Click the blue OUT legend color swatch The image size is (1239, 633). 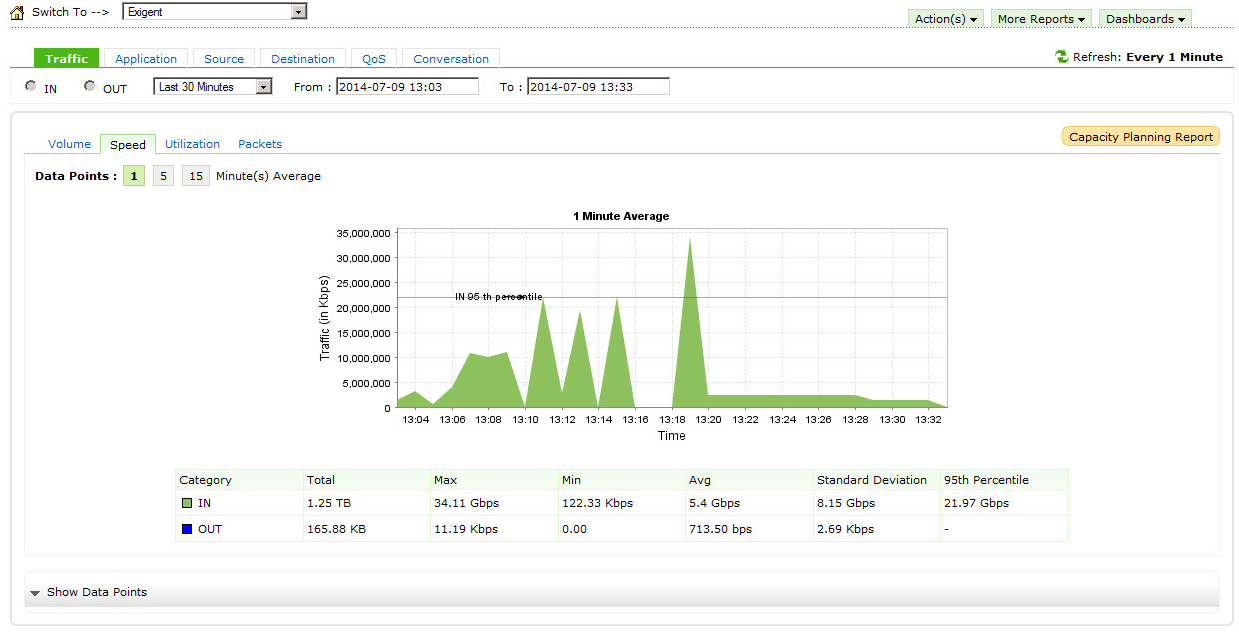coord(187,529)
